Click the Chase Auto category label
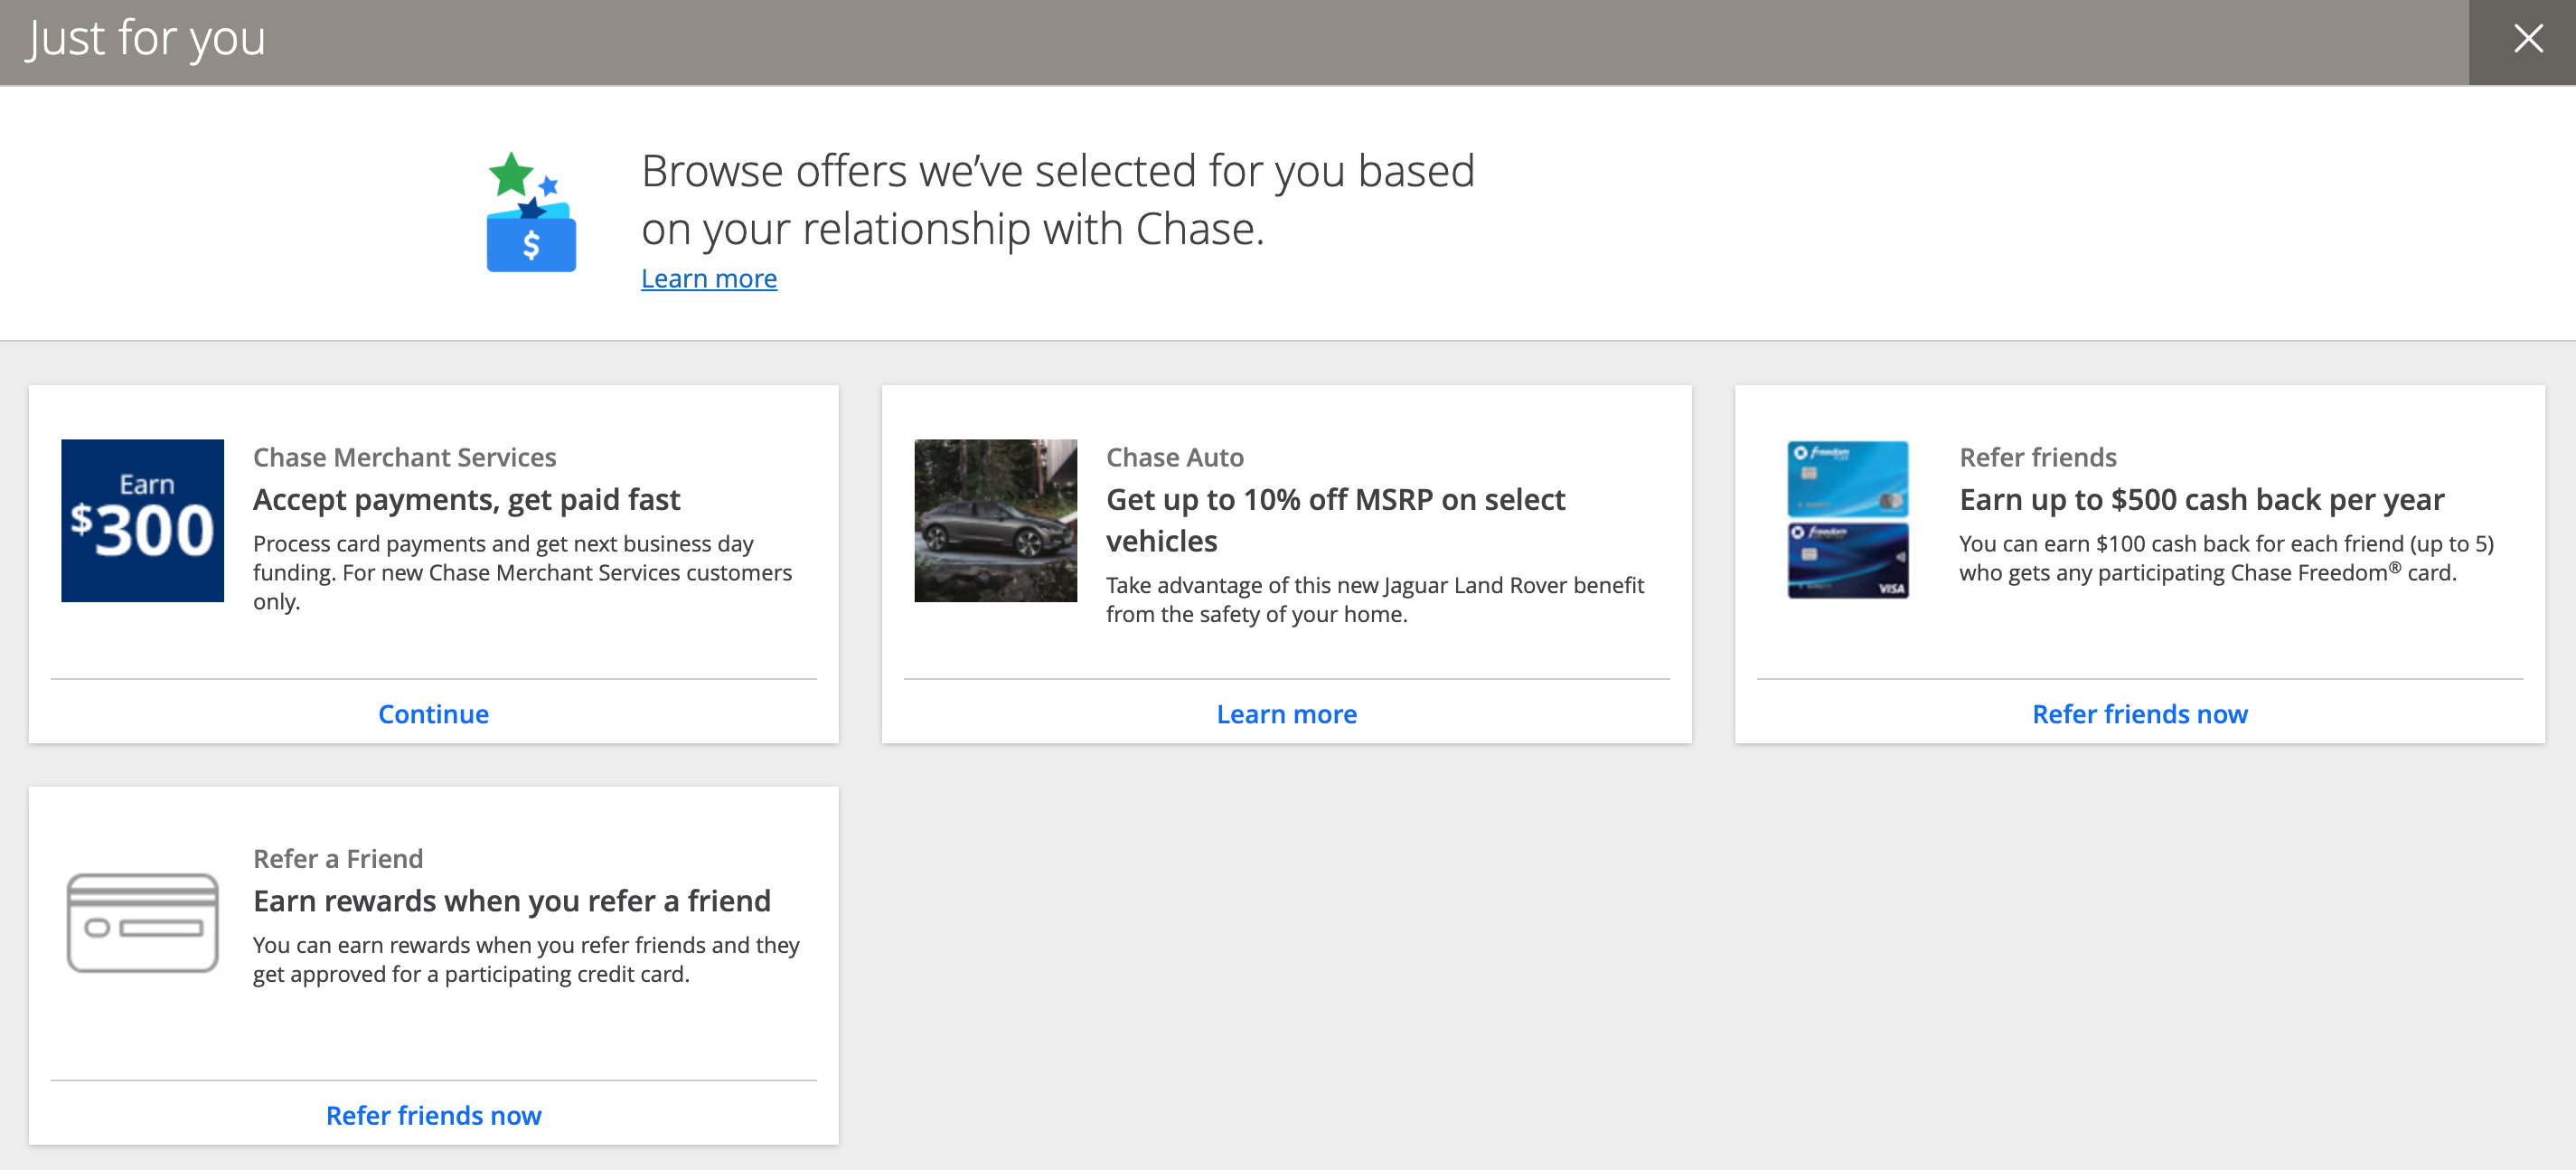 1174,458
